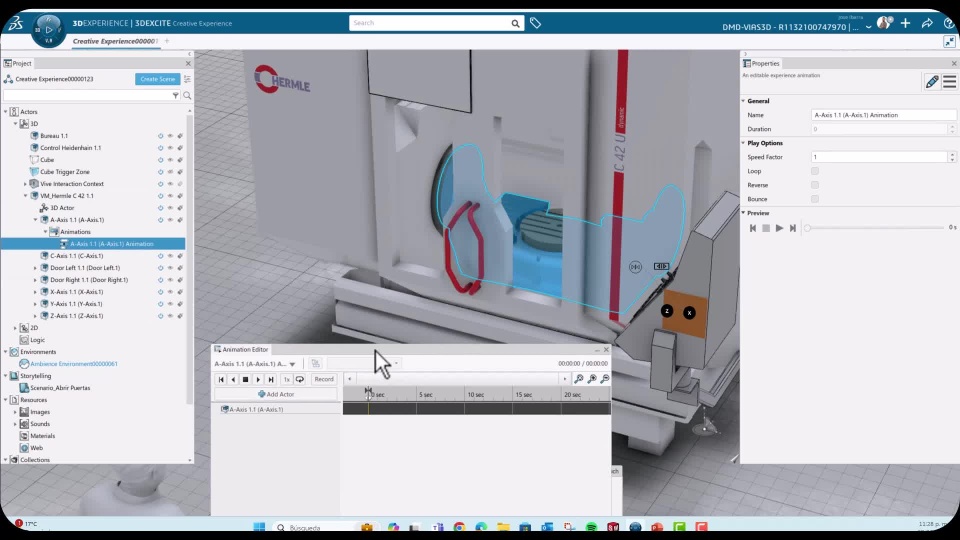960x540 pixels.
Task: Open Ambience Environment00000061 link
Action: point(73,364)
